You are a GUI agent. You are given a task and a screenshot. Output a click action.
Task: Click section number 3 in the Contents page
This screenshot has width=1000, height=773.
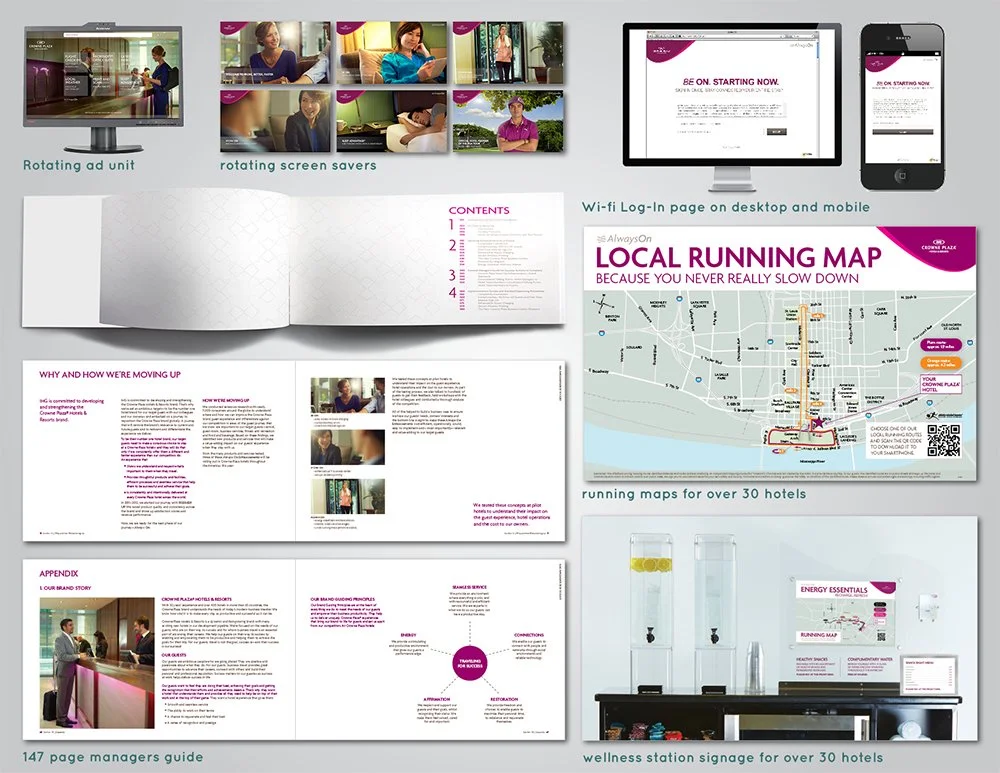pos(452,275)
